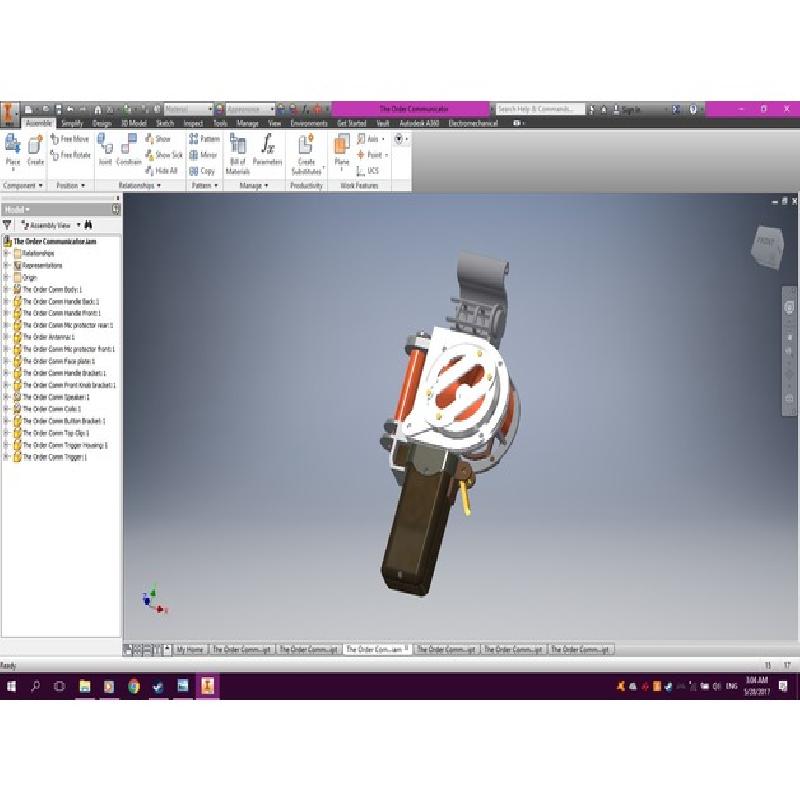The image size is (800, 800).
Task: Click in Search Help & Commands field
Action: (x=539, y=109)
